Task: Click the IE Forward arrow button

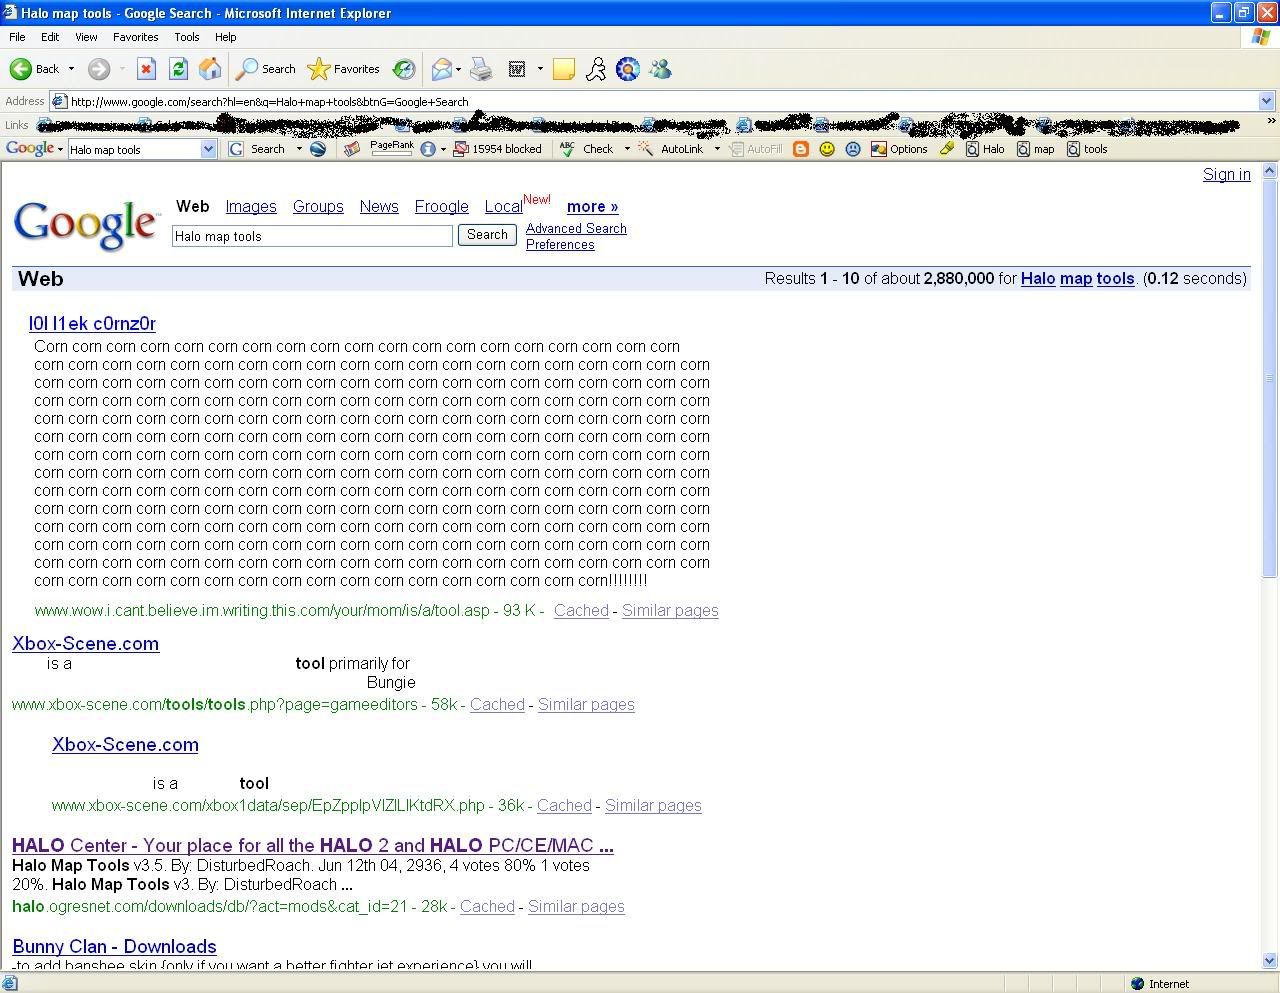Action: click(98, 69)
